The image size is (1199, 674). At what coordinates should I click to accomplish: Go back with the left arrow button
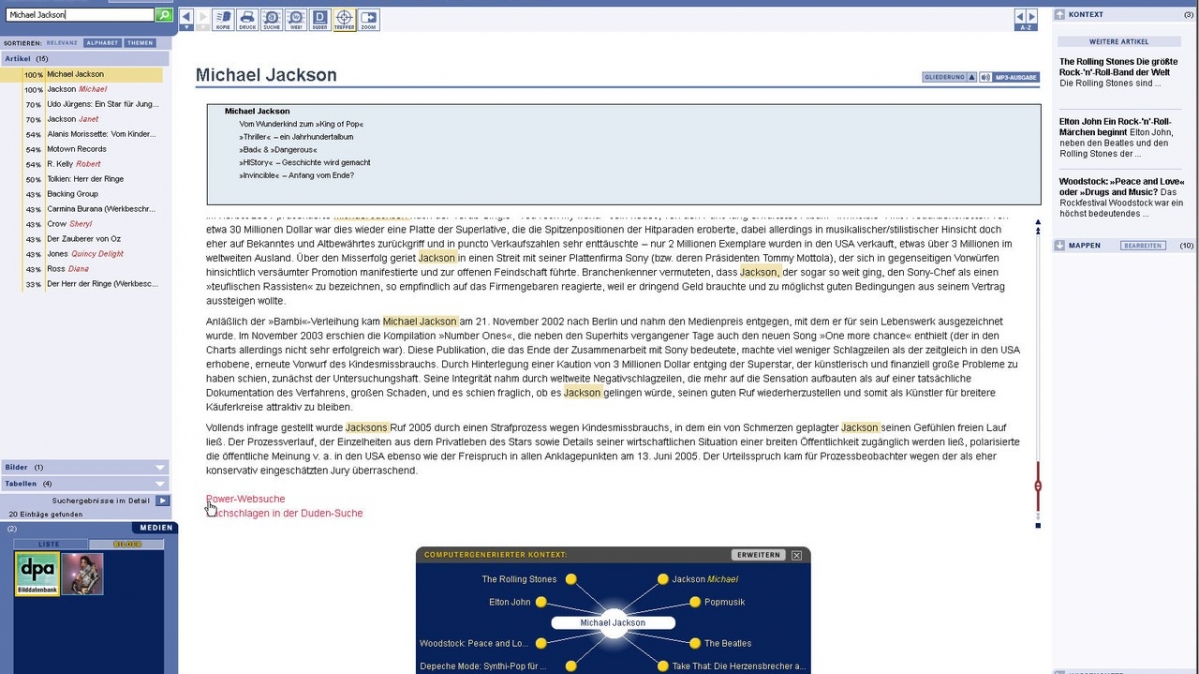coord(186,17)
